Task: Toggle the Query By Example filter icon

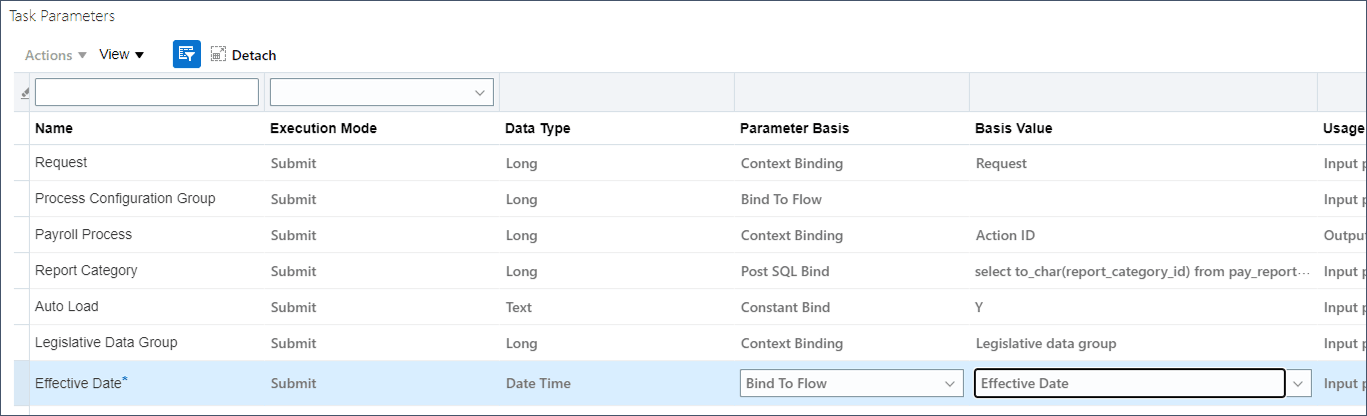Action: pyautogui.click(x=187, y=55)
